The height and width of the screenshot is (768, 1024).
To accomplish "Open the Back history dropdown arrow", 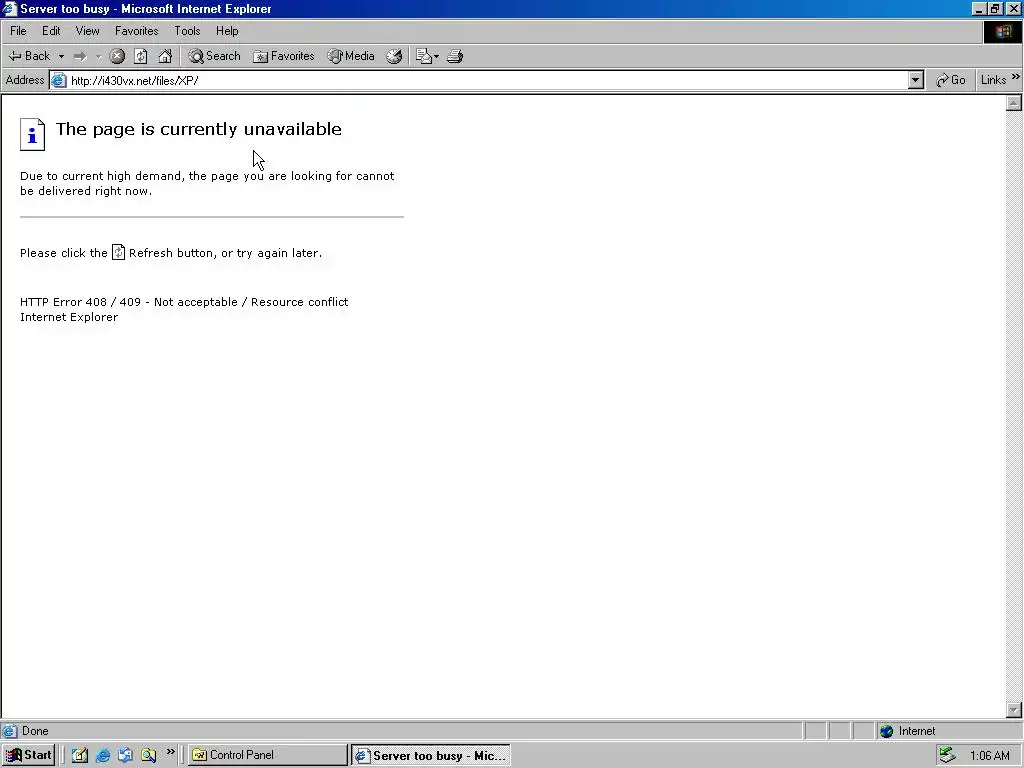I will pos(61,56).
